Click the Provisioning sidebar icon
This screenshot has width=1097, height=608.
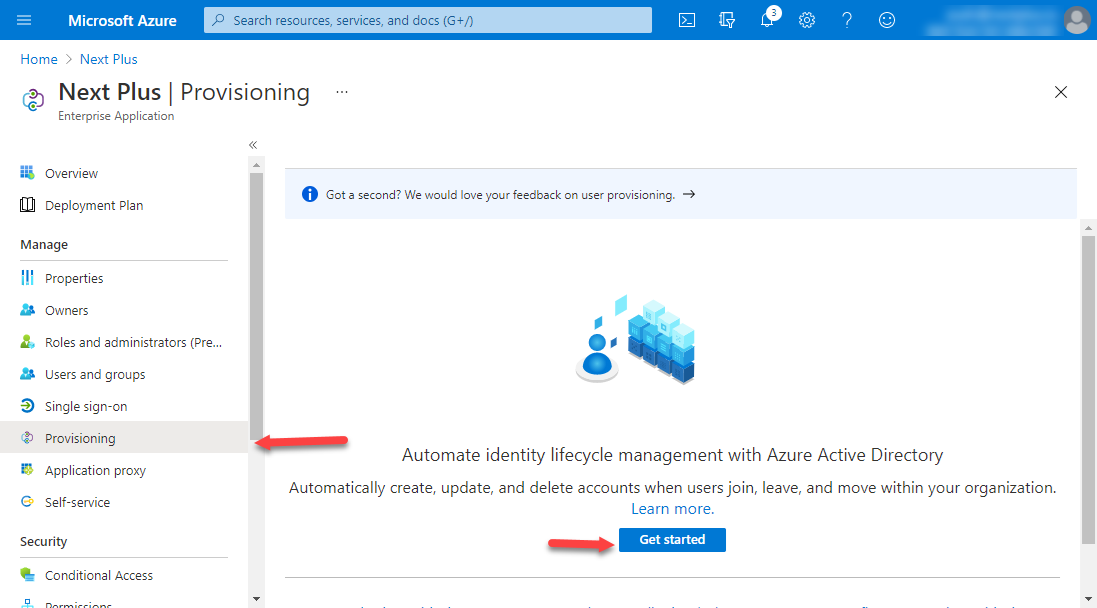[27, 438]
